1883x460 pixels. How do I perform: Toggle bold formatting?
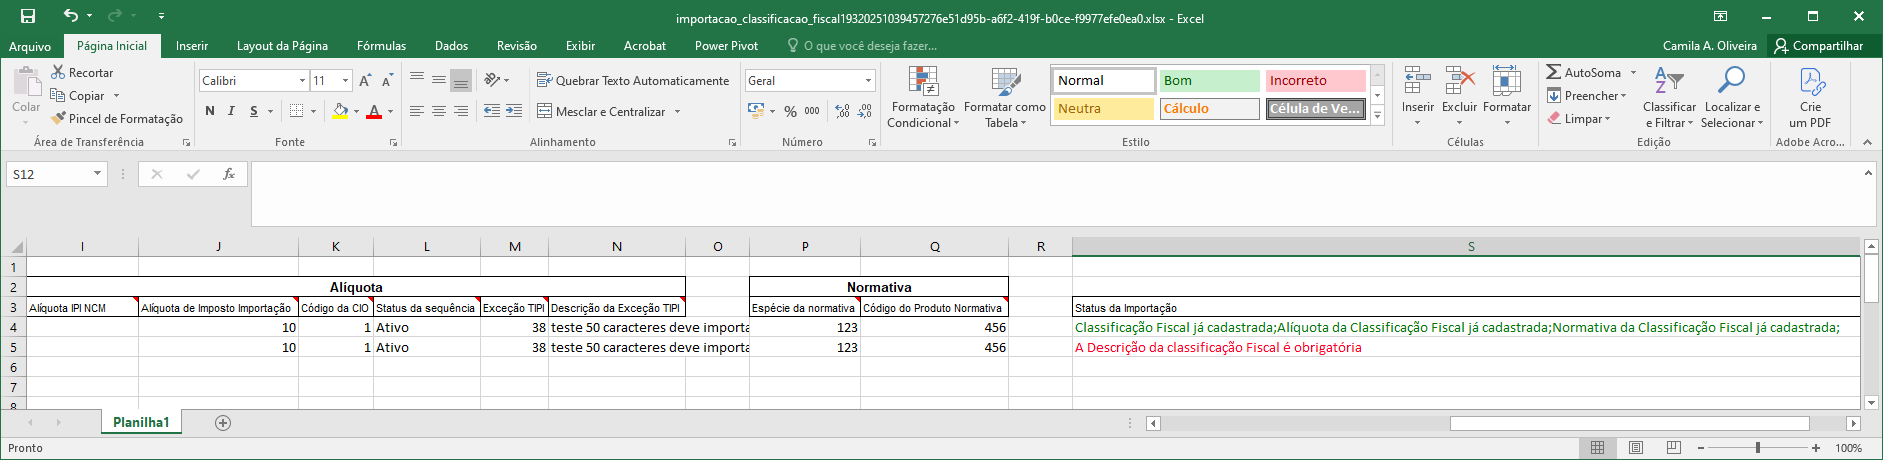(x=210, y=111)
